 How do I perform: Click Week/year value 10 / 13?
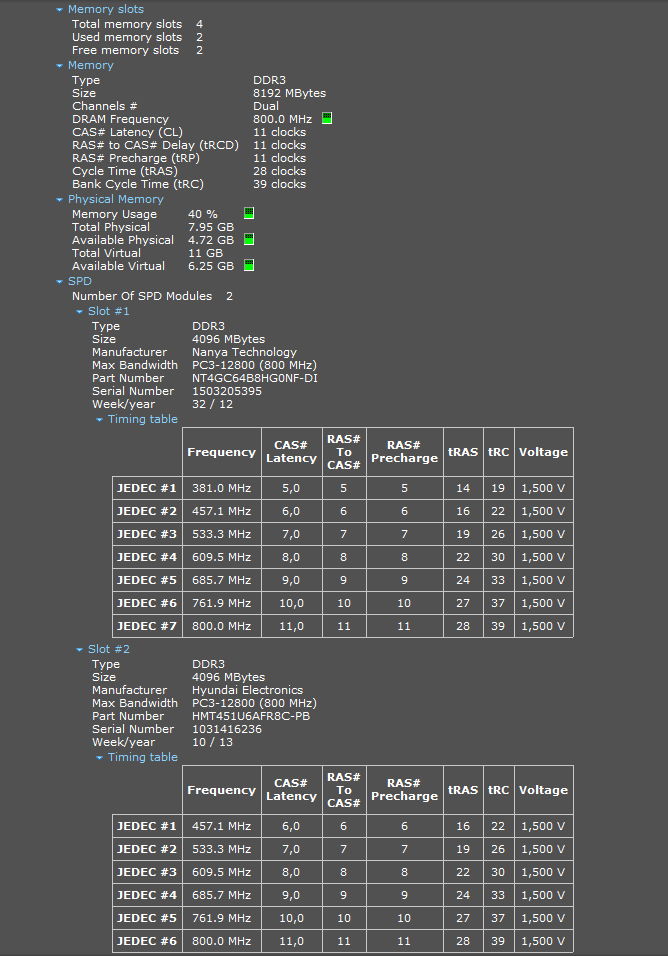click(212, 742)
